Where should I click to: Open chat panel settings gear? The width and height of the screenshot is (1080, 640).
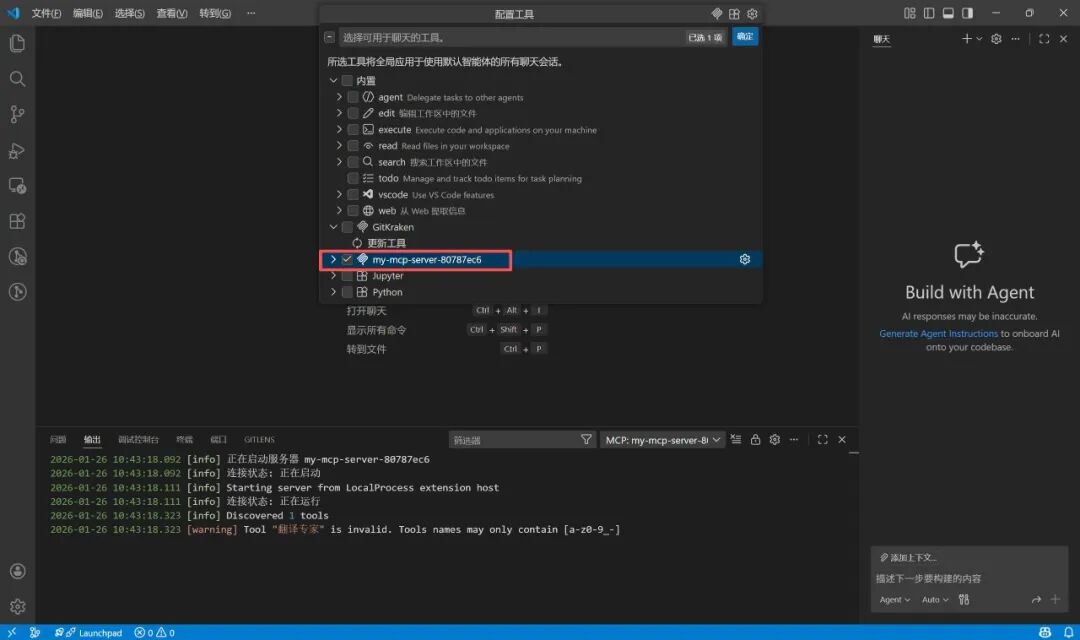pyautogui.click(x=996, y=39)
